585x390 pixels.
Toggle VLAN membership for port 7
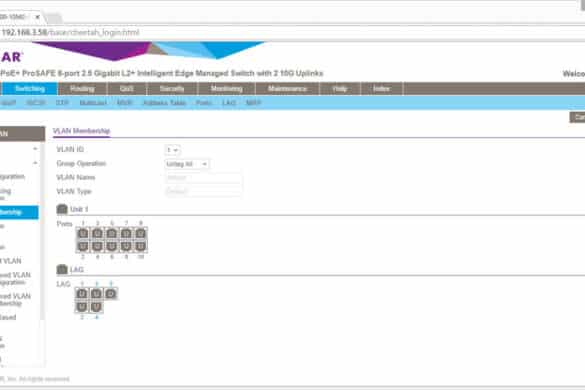(x=126, y=234)
